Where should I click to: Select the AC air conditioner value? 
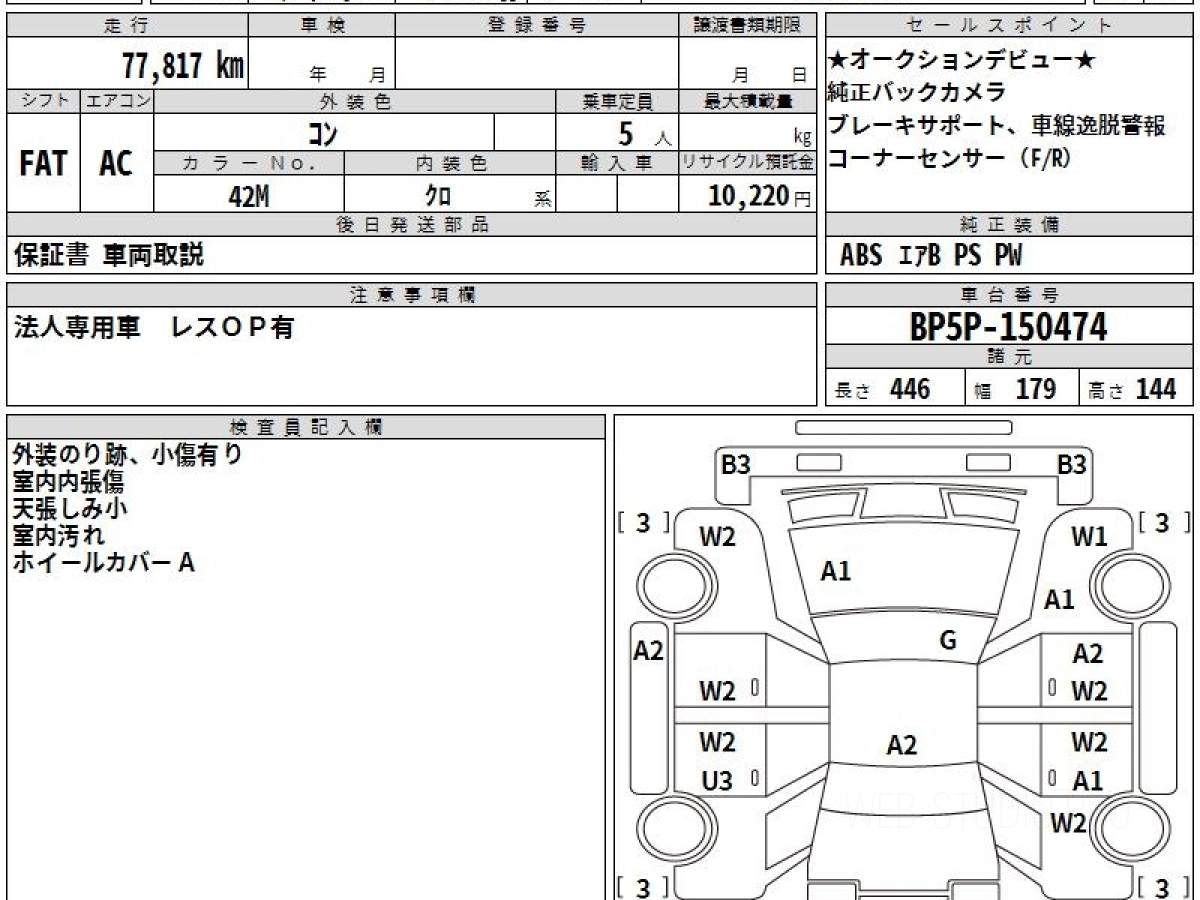[117, 163]
